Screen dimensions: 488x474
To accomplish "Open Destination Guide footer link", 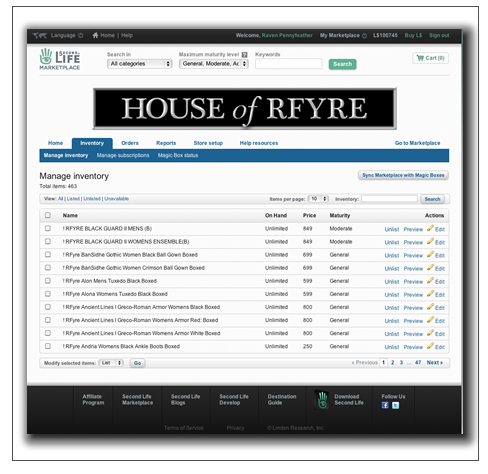I will click(x=282, y=399).
